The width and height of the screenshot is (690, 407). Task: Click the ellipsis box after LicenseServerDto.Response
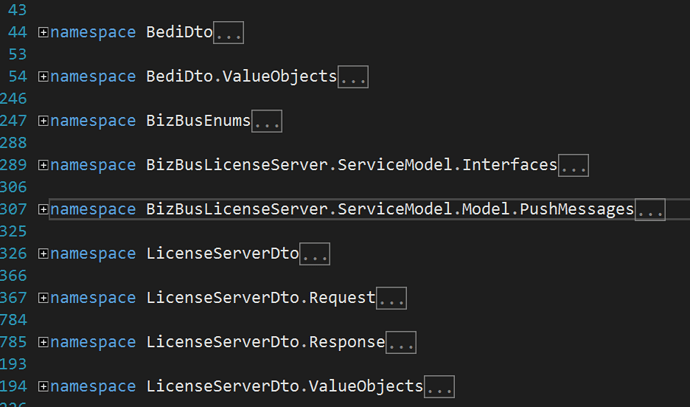[x=401, y=342]
